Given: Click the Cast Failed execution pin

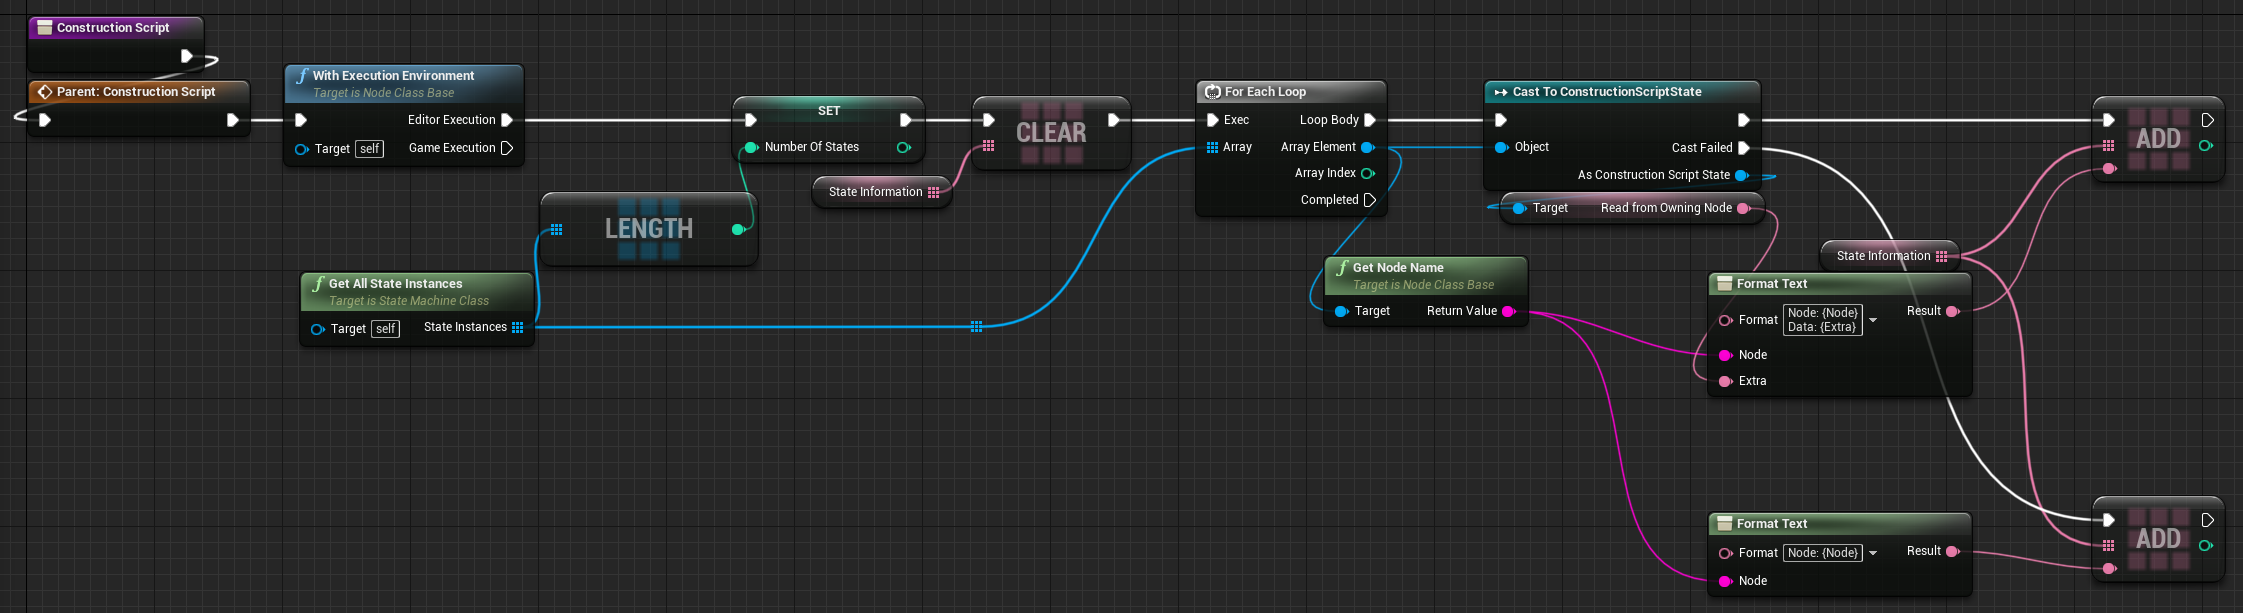Looking at the screenshot, I should 1744,148.
